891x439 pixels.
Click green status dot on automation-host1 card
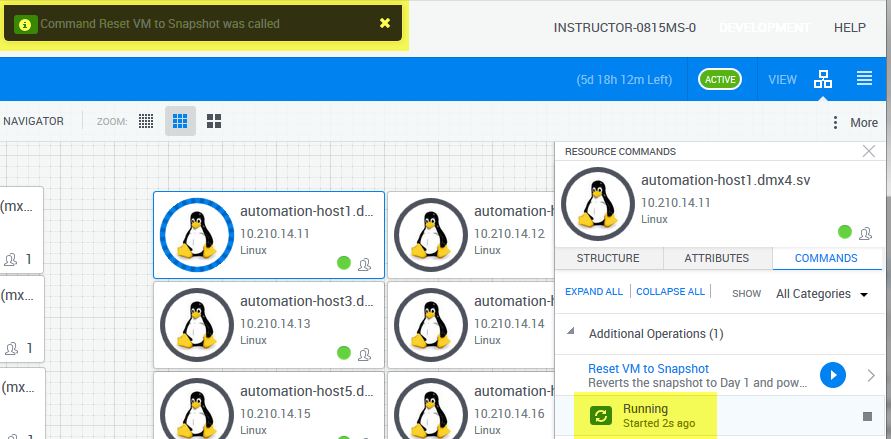(344, 262)
